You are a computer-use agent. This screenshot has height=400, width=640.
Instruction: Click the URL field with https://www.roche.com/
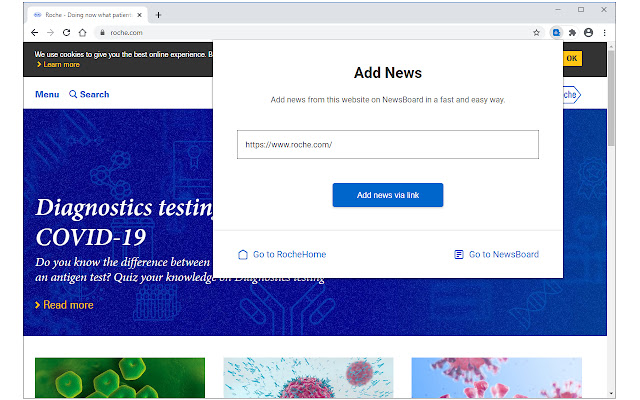point(388,144)
